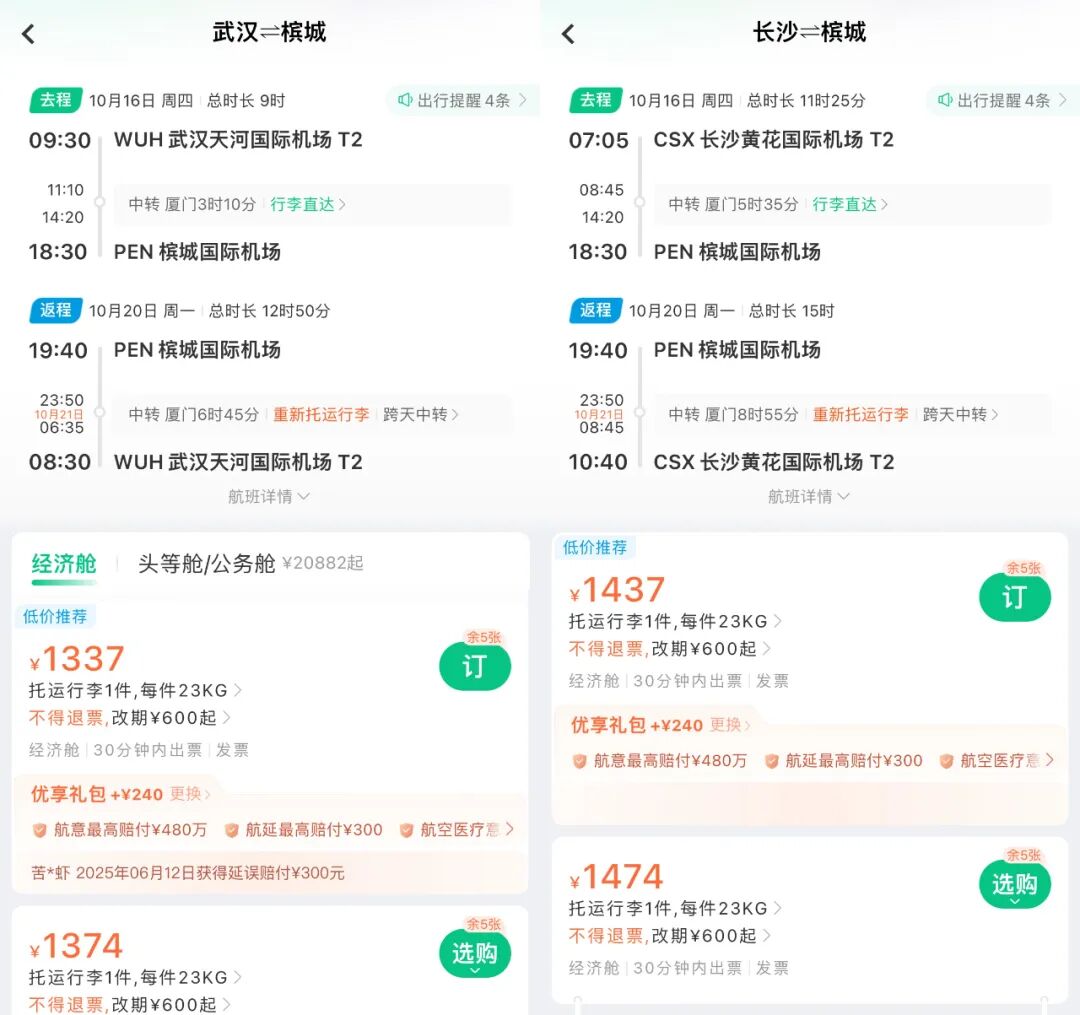The image size is (1080, 1015).
Task: Tap the back arrow on 武汉⇌槟城 page
Action: 28,33
